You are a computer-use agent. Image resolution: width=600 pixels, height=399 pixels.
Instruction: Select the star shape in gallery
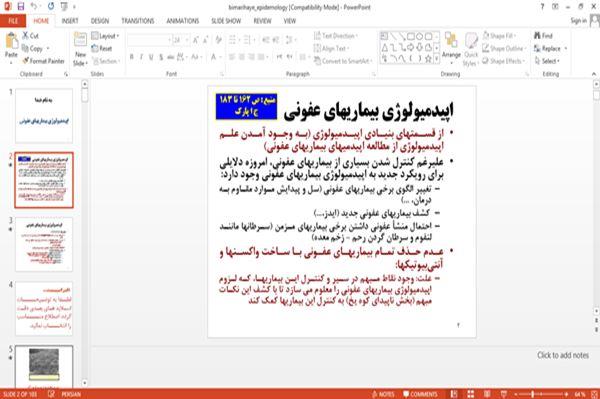pyautogui.click(x=428, y=59)
